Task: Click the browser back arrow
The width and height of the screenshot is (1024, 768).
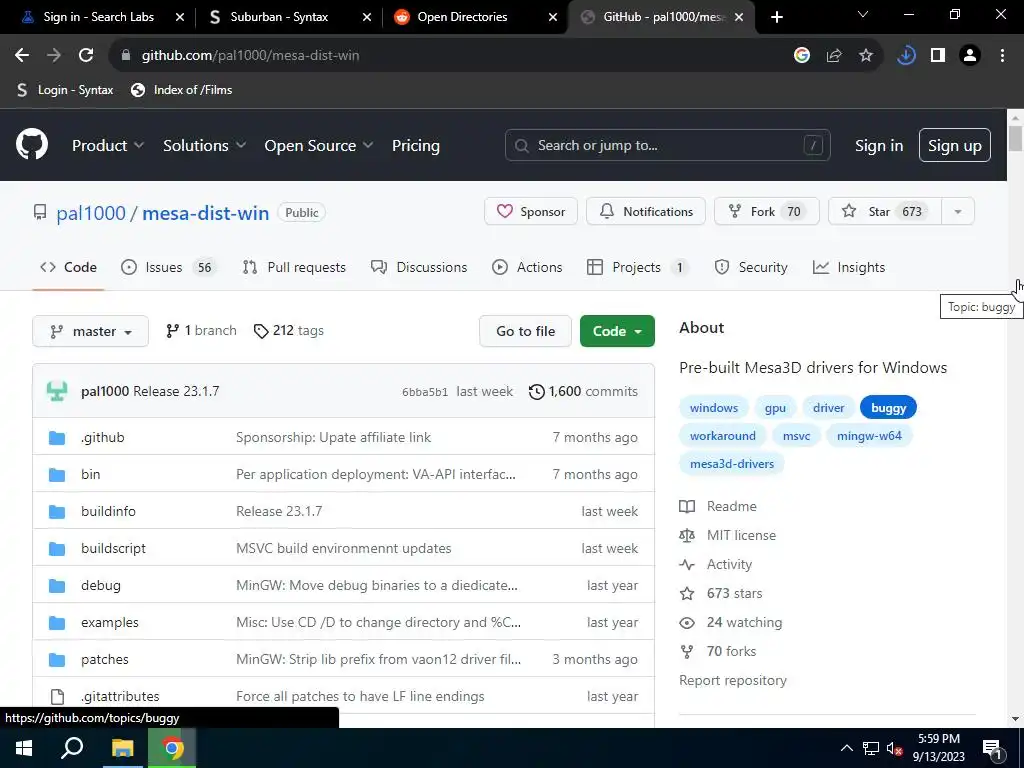Action: pyautogui.click(x=22, y=56)
